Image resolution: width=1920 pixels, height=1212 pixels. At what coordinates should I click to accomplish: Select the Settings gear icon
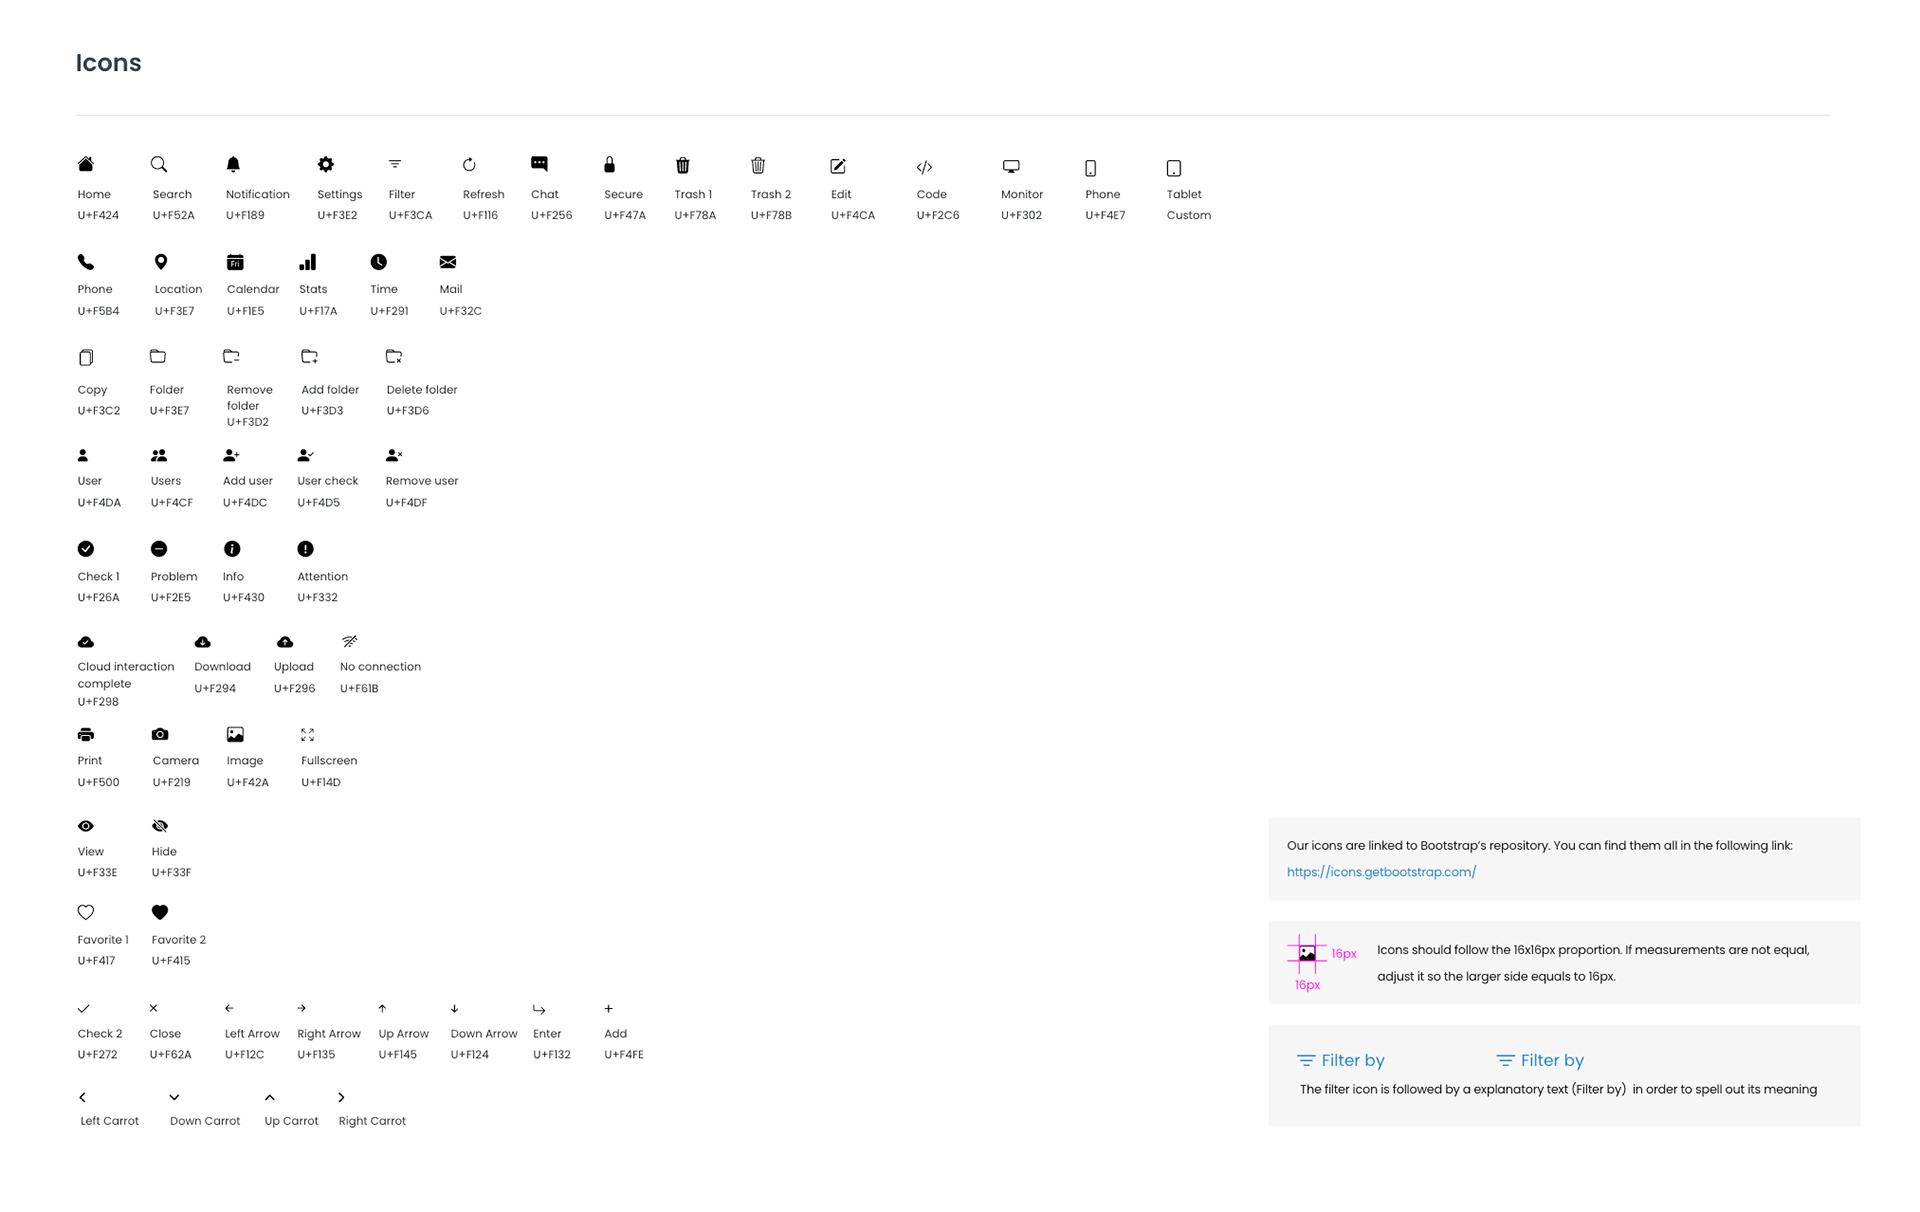(325, 164)
